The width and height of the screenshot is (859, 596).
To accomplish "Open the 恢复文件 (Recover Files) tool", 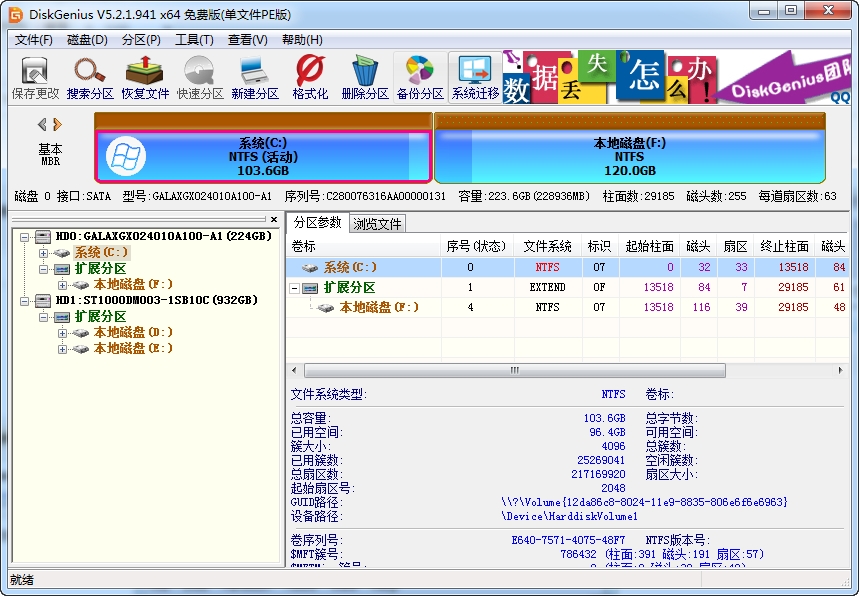I will click(x=145, y=78).
